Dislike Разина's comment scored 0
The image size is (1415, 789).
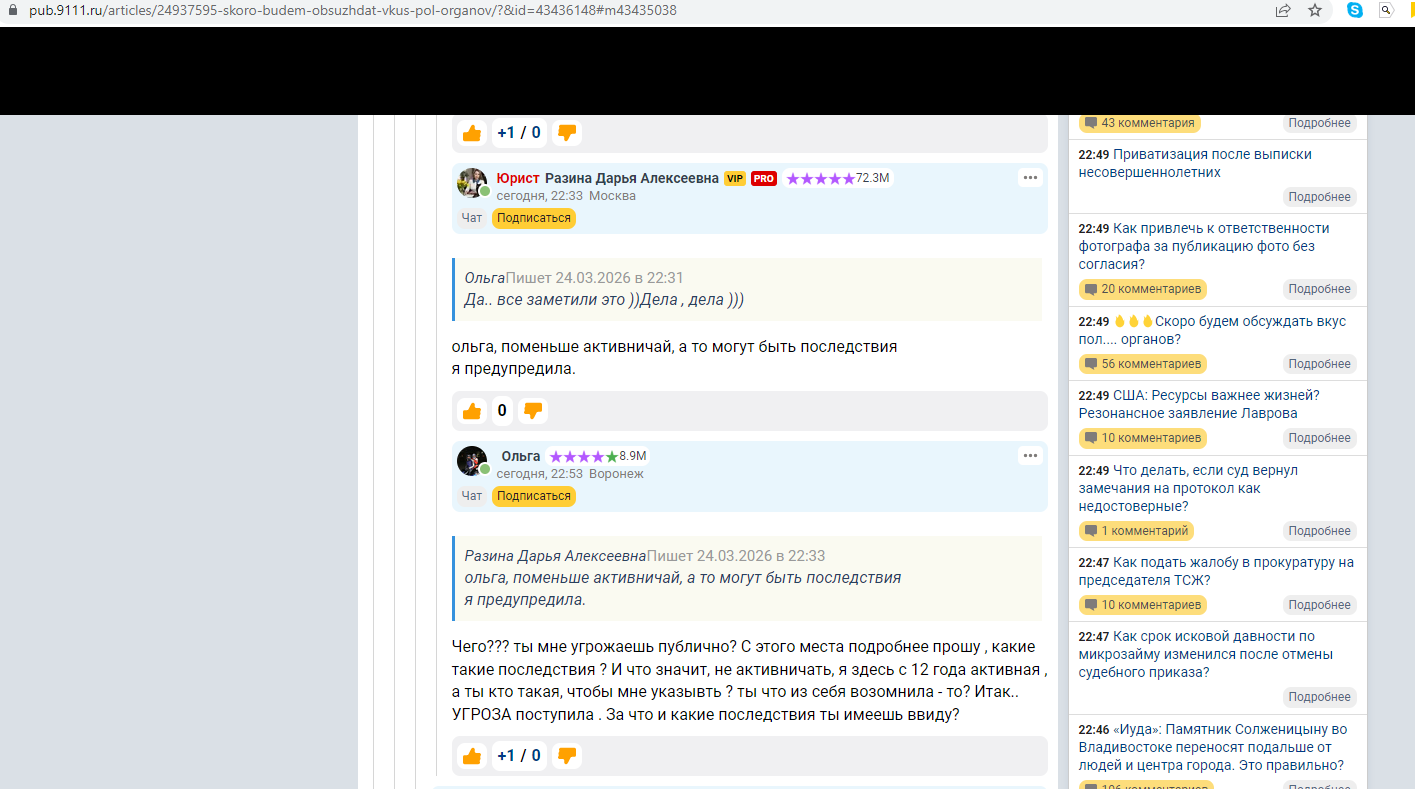point(533,411)
